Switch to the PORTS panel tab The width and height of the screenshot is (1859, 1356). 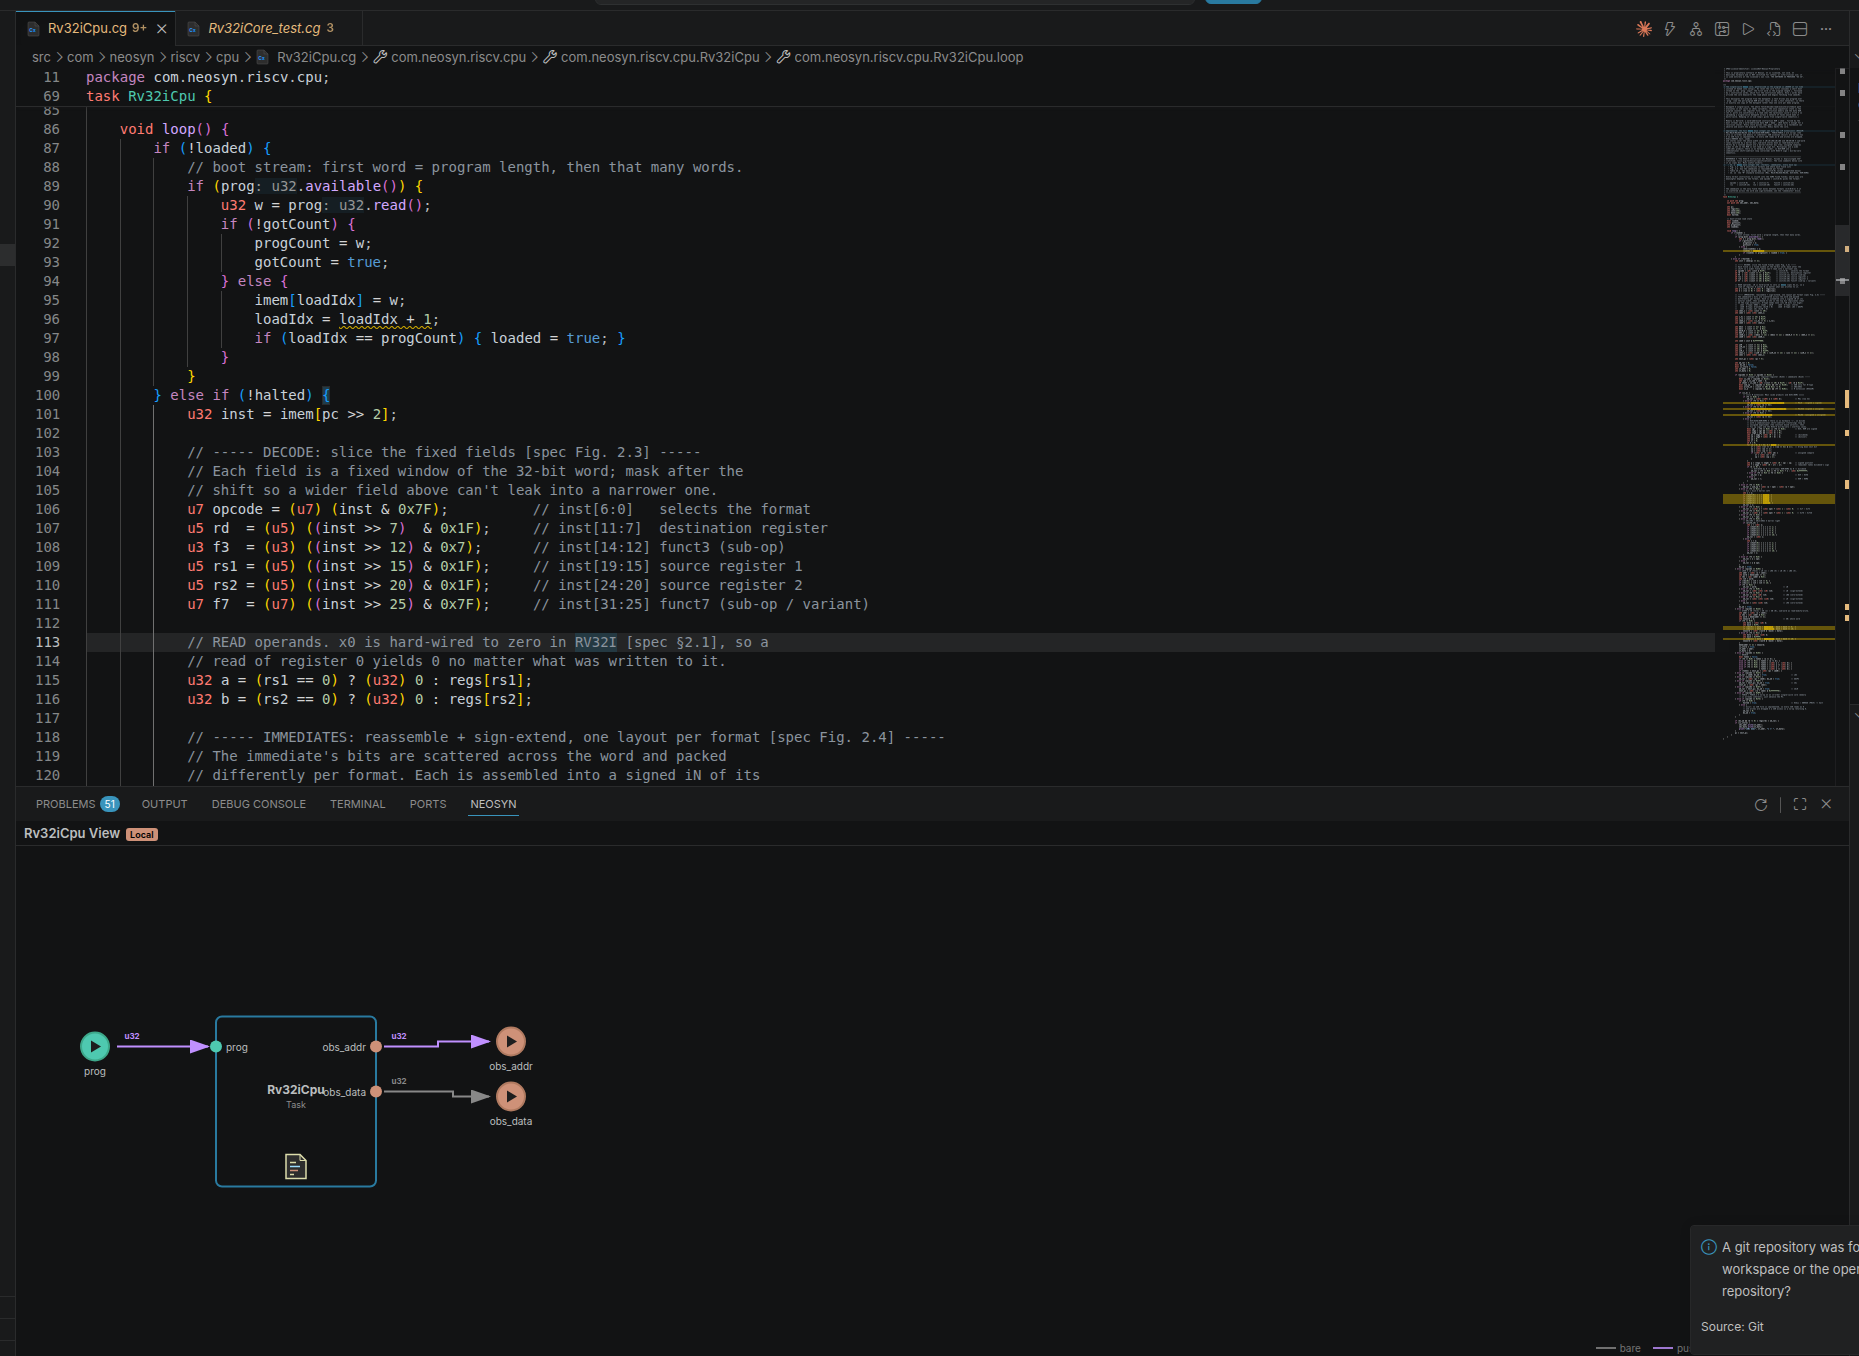pyautogui.click(x=428, y=804)
